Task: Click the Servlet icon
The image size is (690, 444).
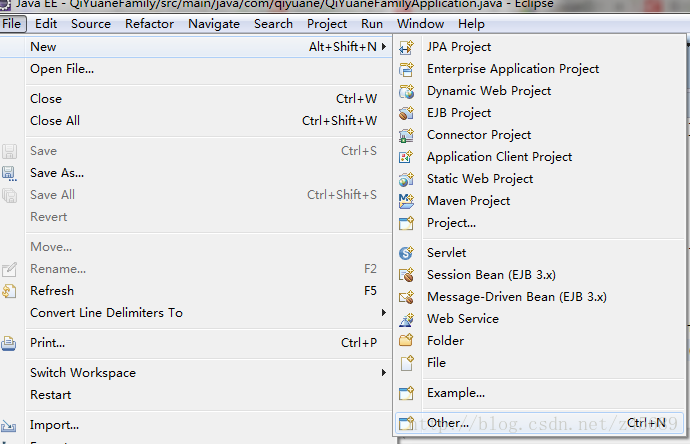Action: point(406,253)
